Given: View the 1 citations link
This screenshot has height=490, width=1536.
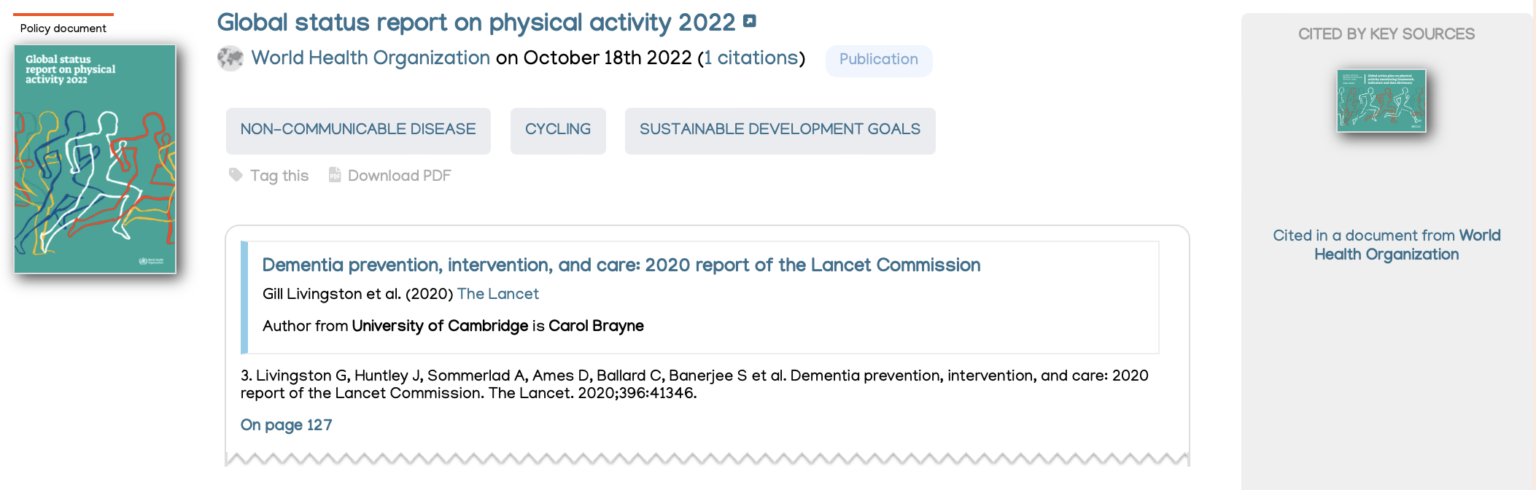Looking at the screenshot, I should [750, 58].
